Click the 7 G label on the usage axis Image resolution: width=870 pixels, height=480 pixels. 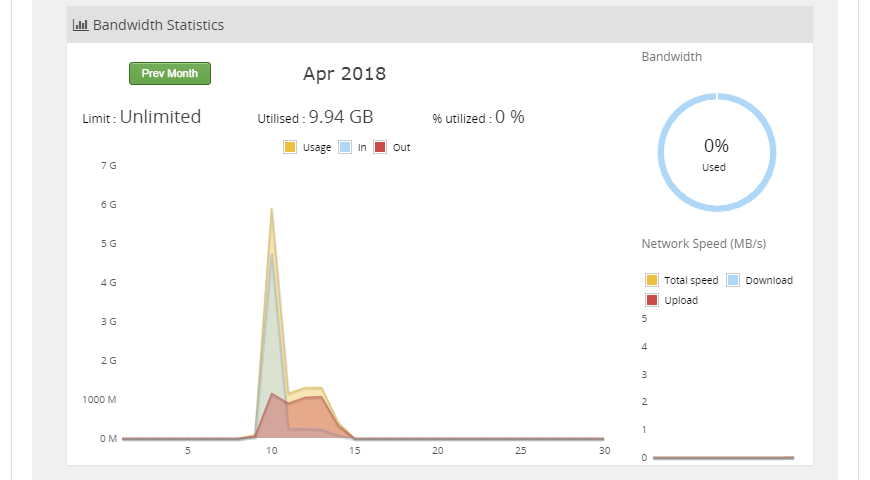click(x=108, y=165)
